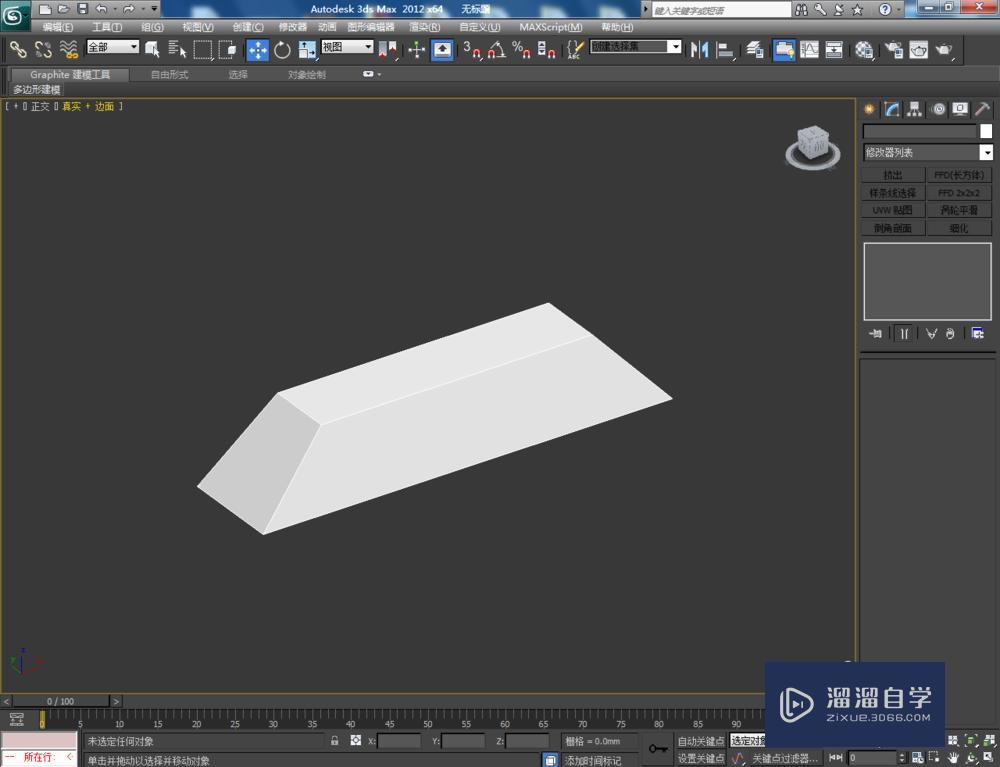
Task: Toggle keyboard shortcut override
Action: 442,50
